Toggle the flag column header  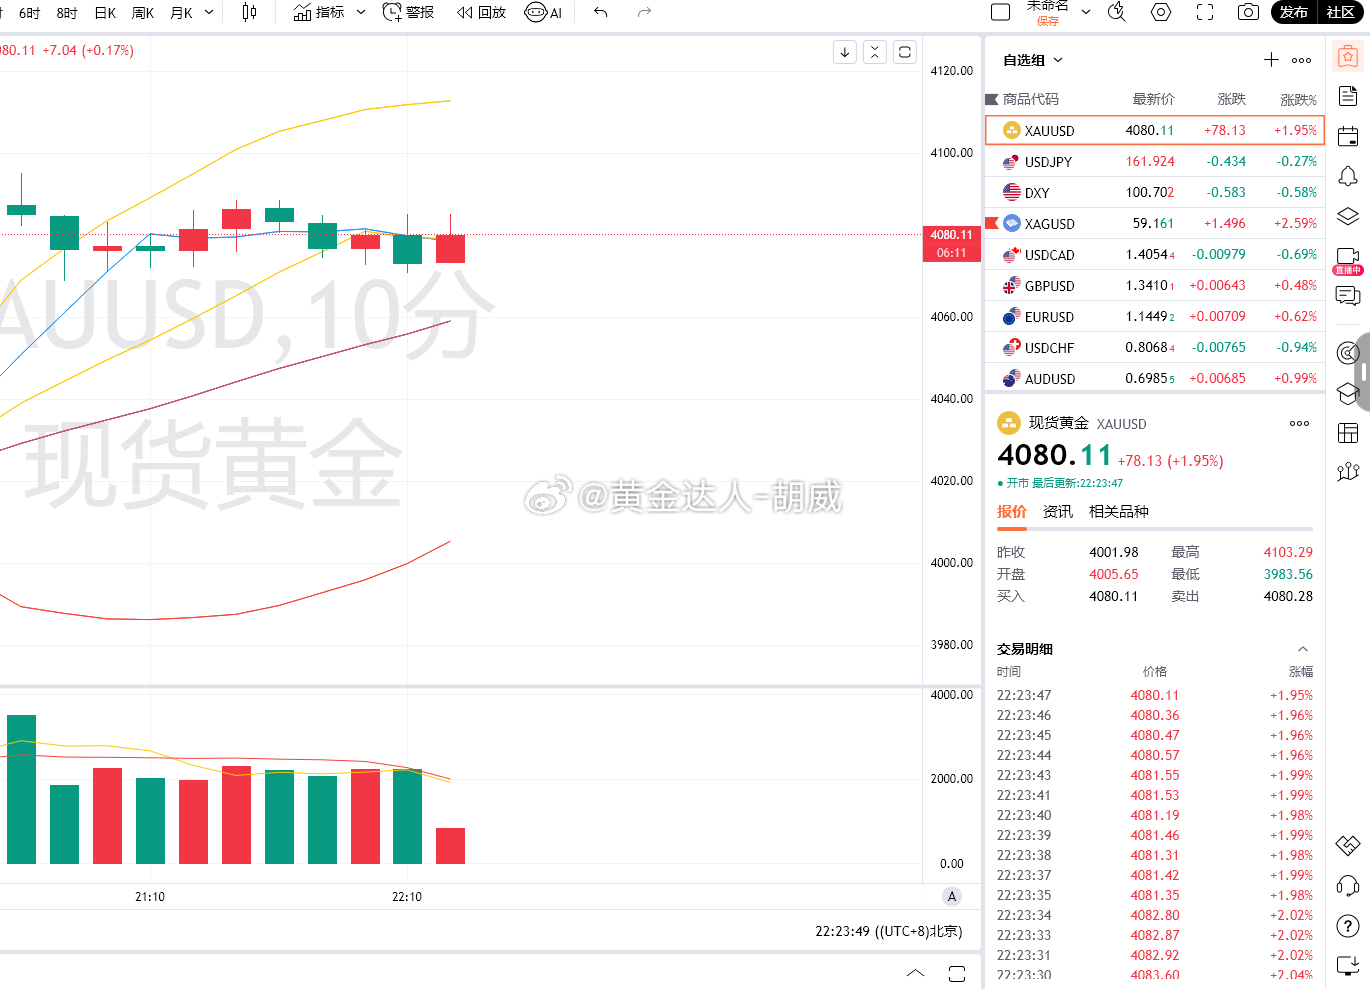(x=992, y=99)
